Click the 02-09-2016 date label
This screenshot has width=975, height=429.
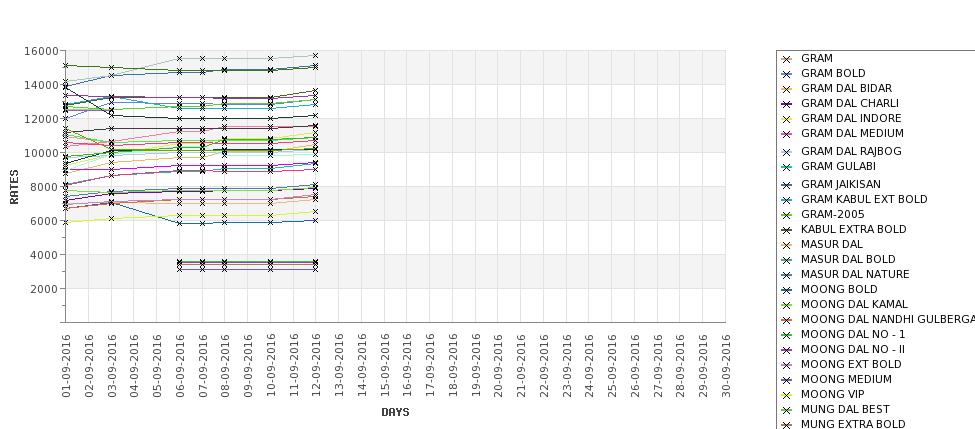[89, 366]
